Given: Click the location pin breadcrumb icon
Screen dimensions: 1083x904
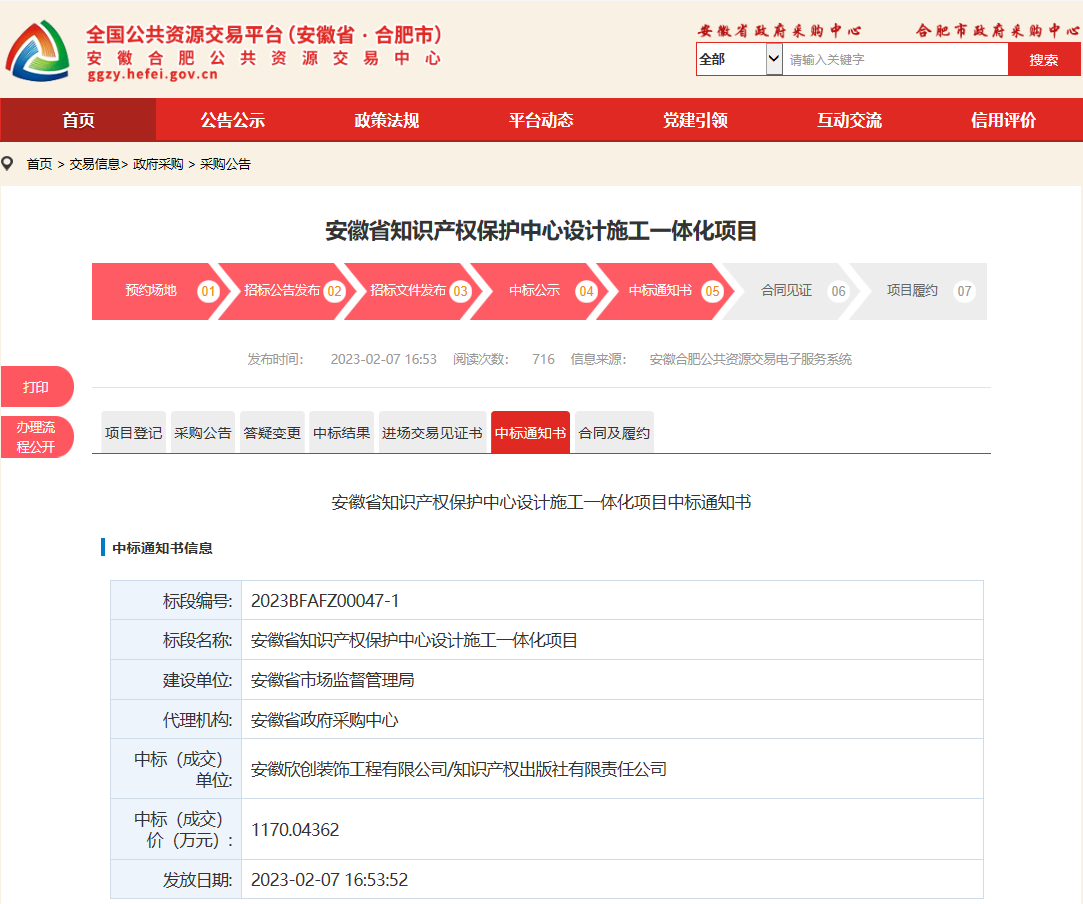Looking at the screenshot, I should click(x=9, y=163).
